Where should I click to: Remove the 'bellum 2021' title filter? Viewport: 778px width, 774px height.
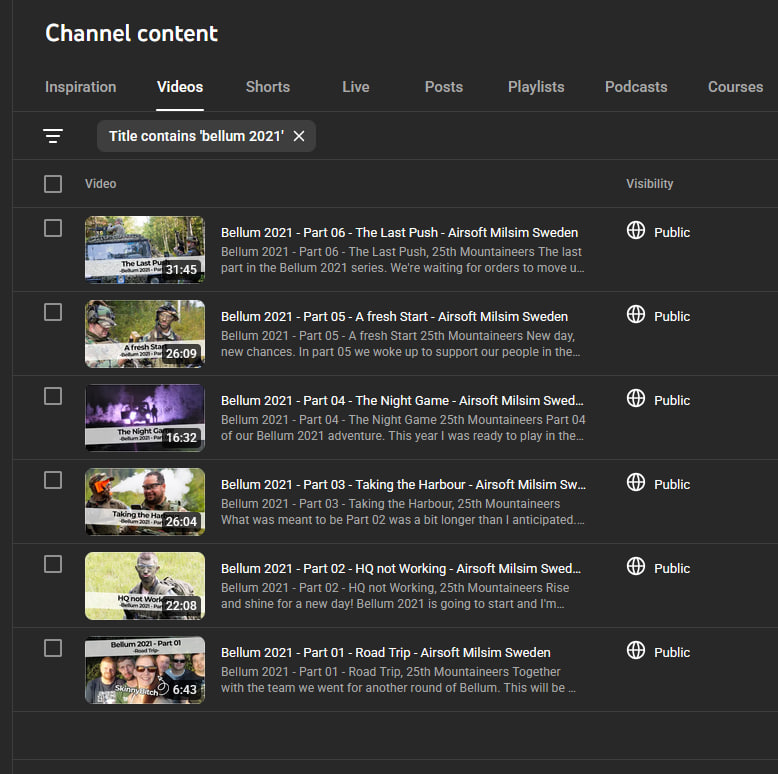pos(299,136)
